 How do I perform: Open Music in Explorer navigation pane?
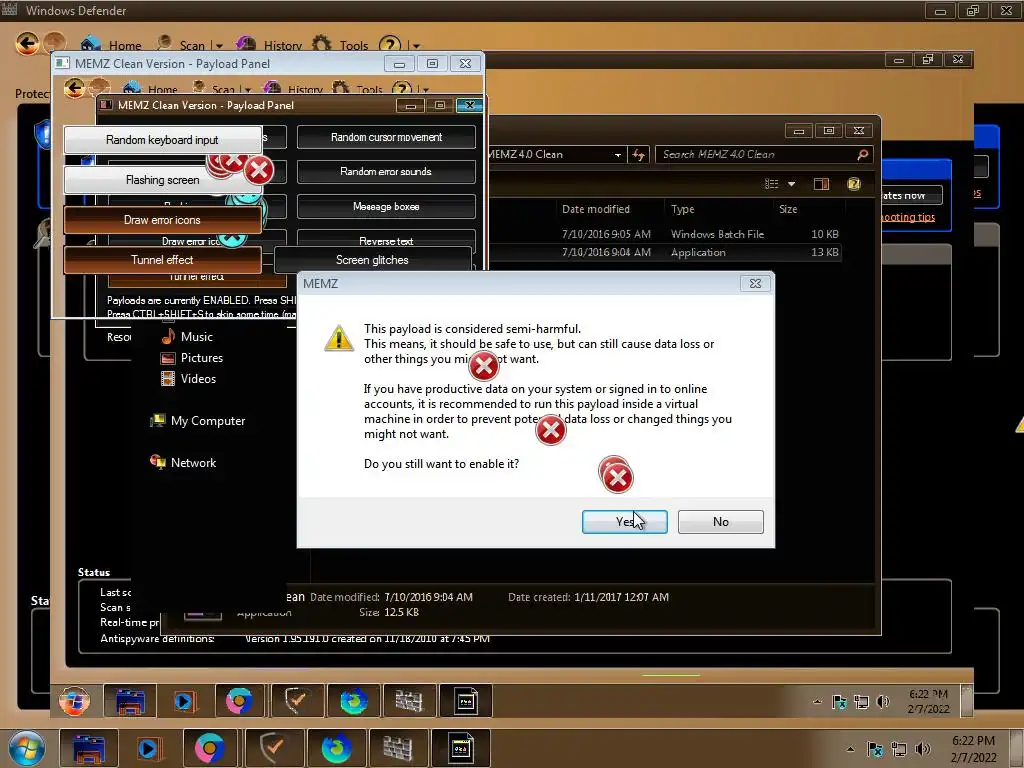187,336
